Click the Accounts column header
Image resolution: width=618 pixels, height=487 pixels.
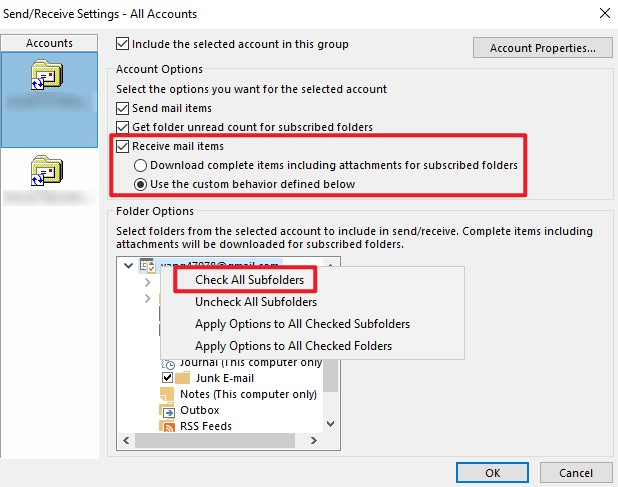(x=49, y=43)
